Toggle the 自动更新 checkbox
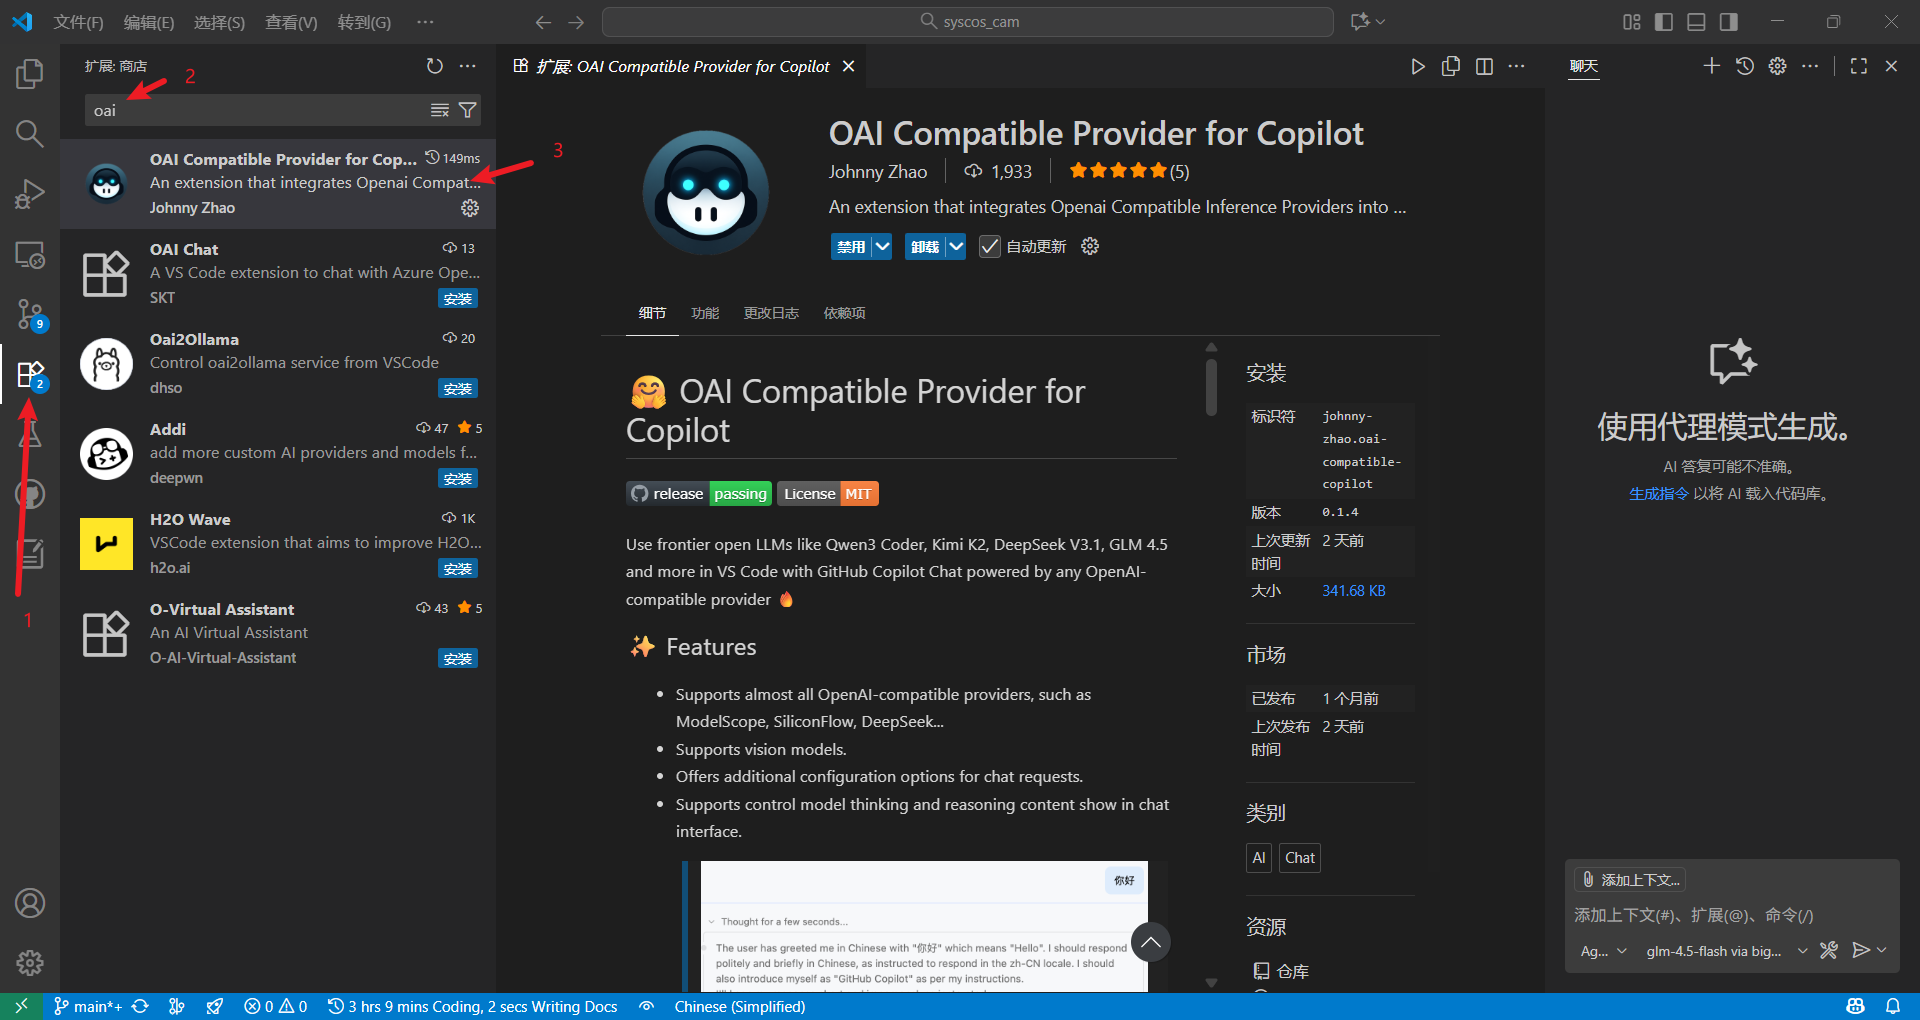1920x1020 pixels. pos(989,246)
